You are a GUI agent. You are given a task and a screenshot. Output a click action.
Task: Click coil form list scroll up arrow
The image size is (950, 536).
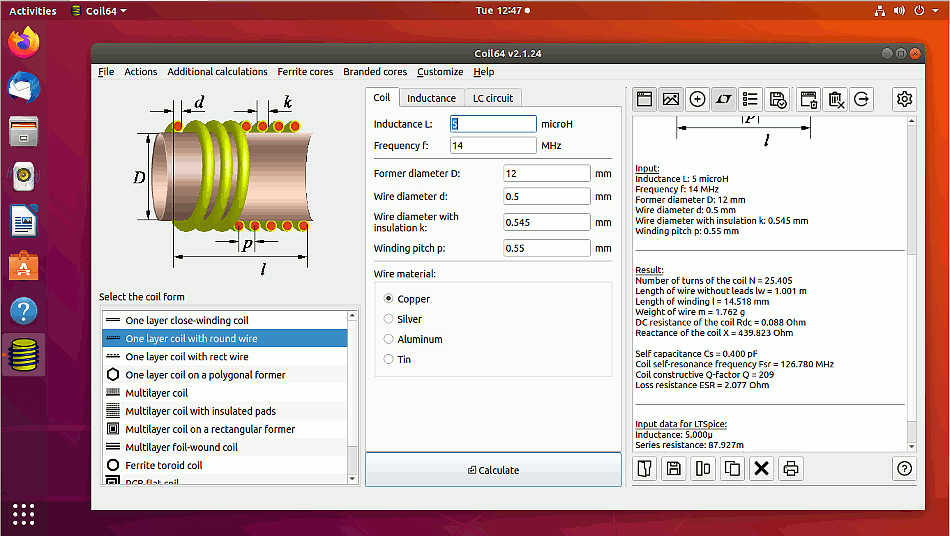pos(353,316)
